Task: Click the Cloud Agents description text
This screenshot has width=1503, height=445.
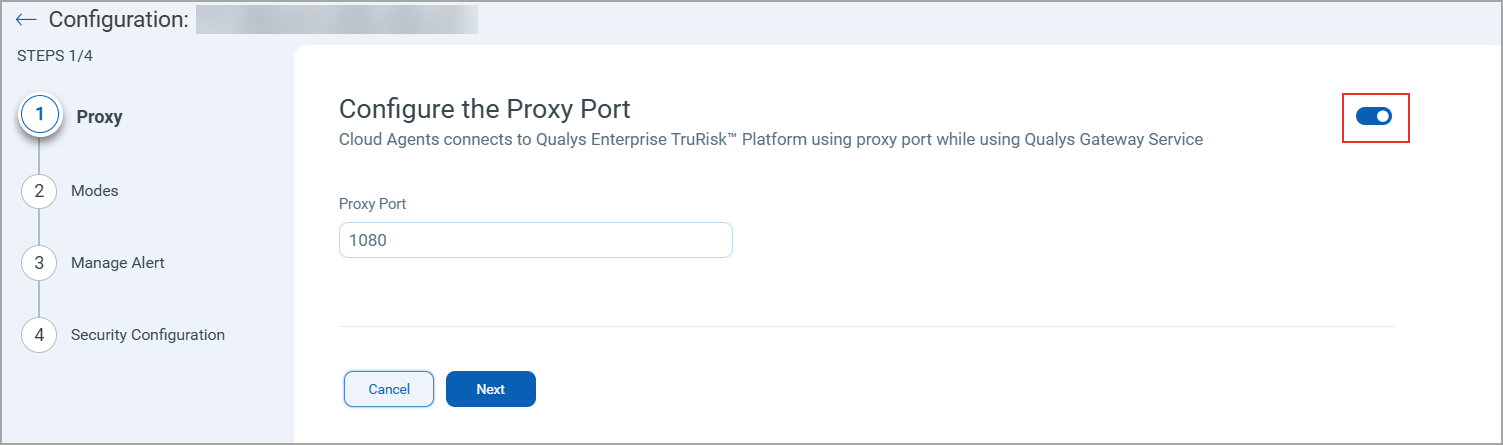Action: coord(771,140)
